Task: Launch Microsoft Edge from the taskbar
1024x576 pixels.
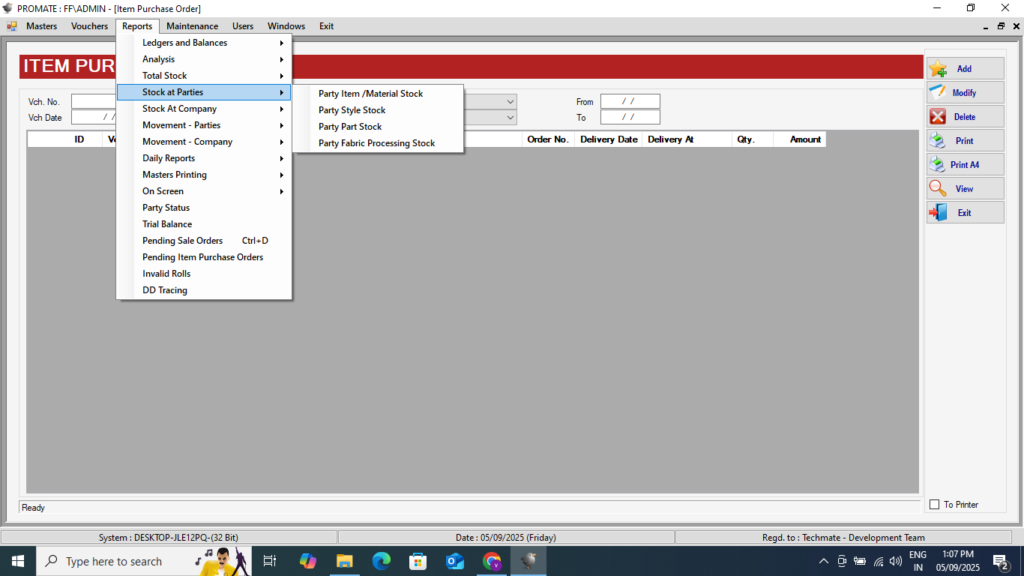Action: [381, 561]
